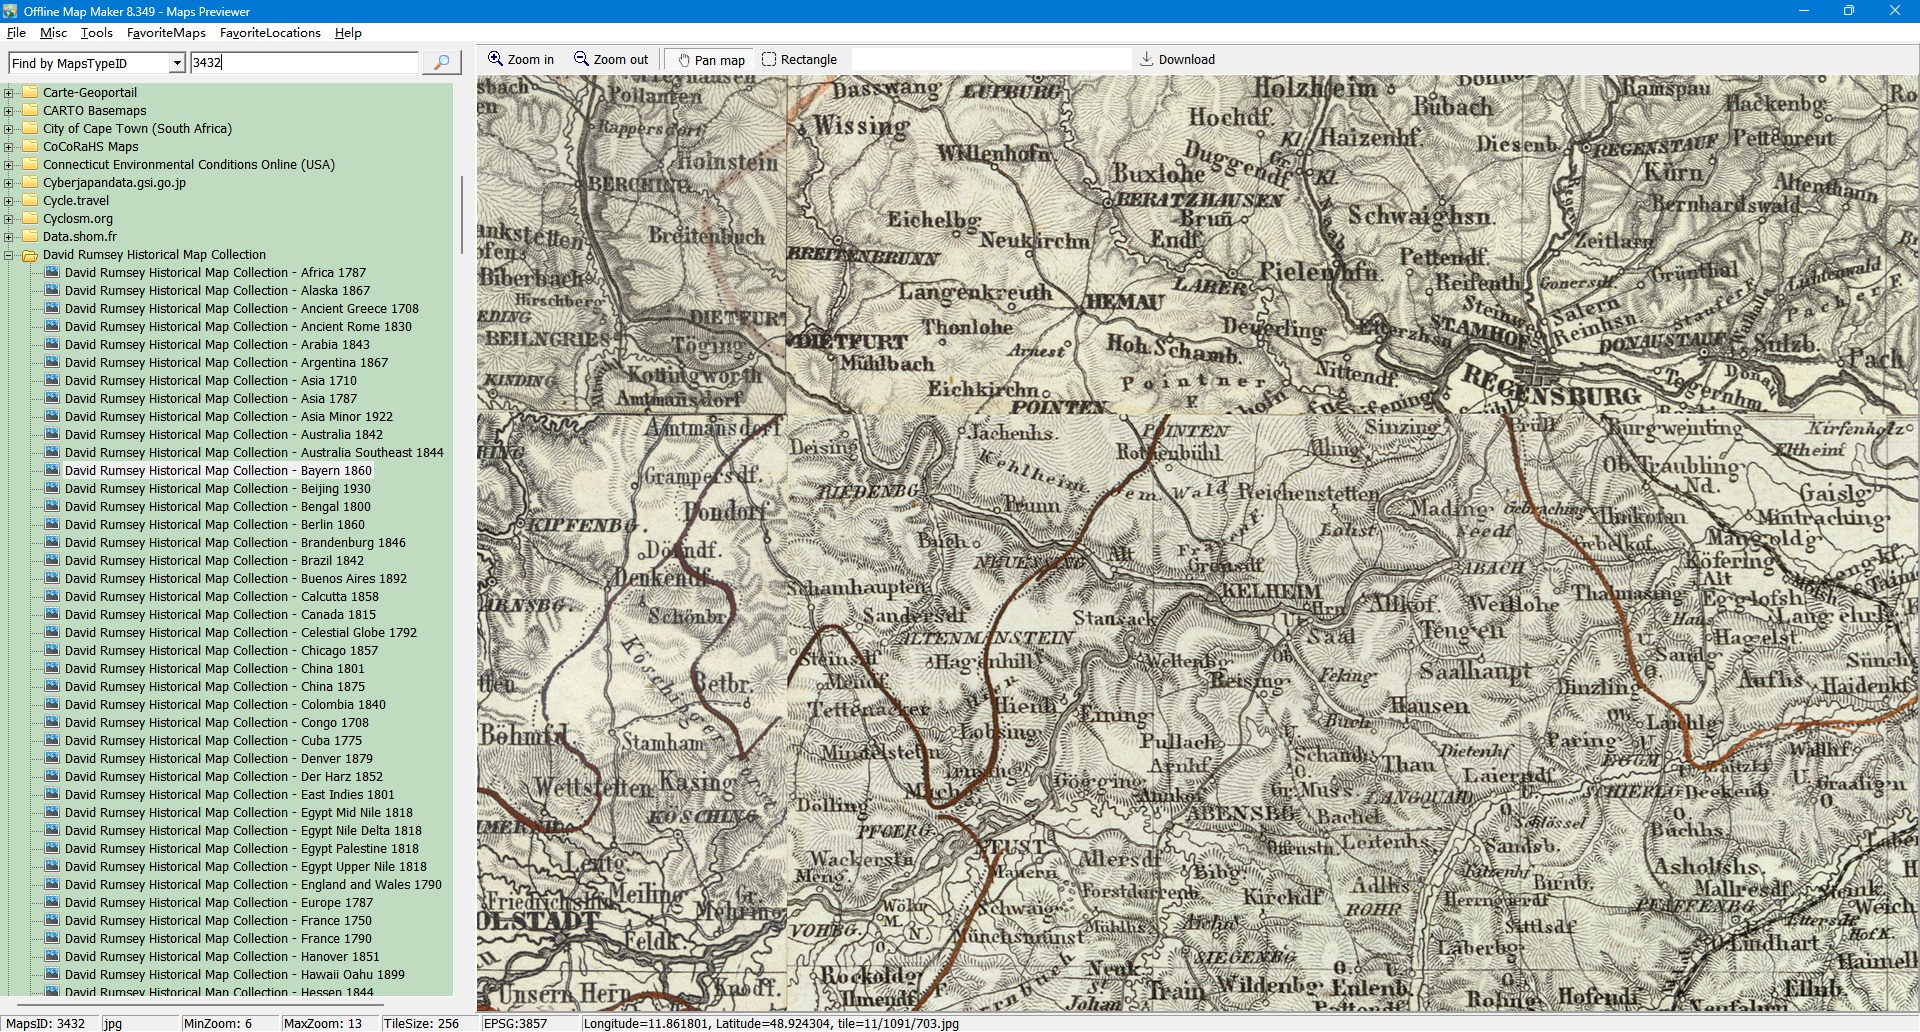Open the Tools menu
This screenshot has width=1920, height=1032.
pos(96,33)
